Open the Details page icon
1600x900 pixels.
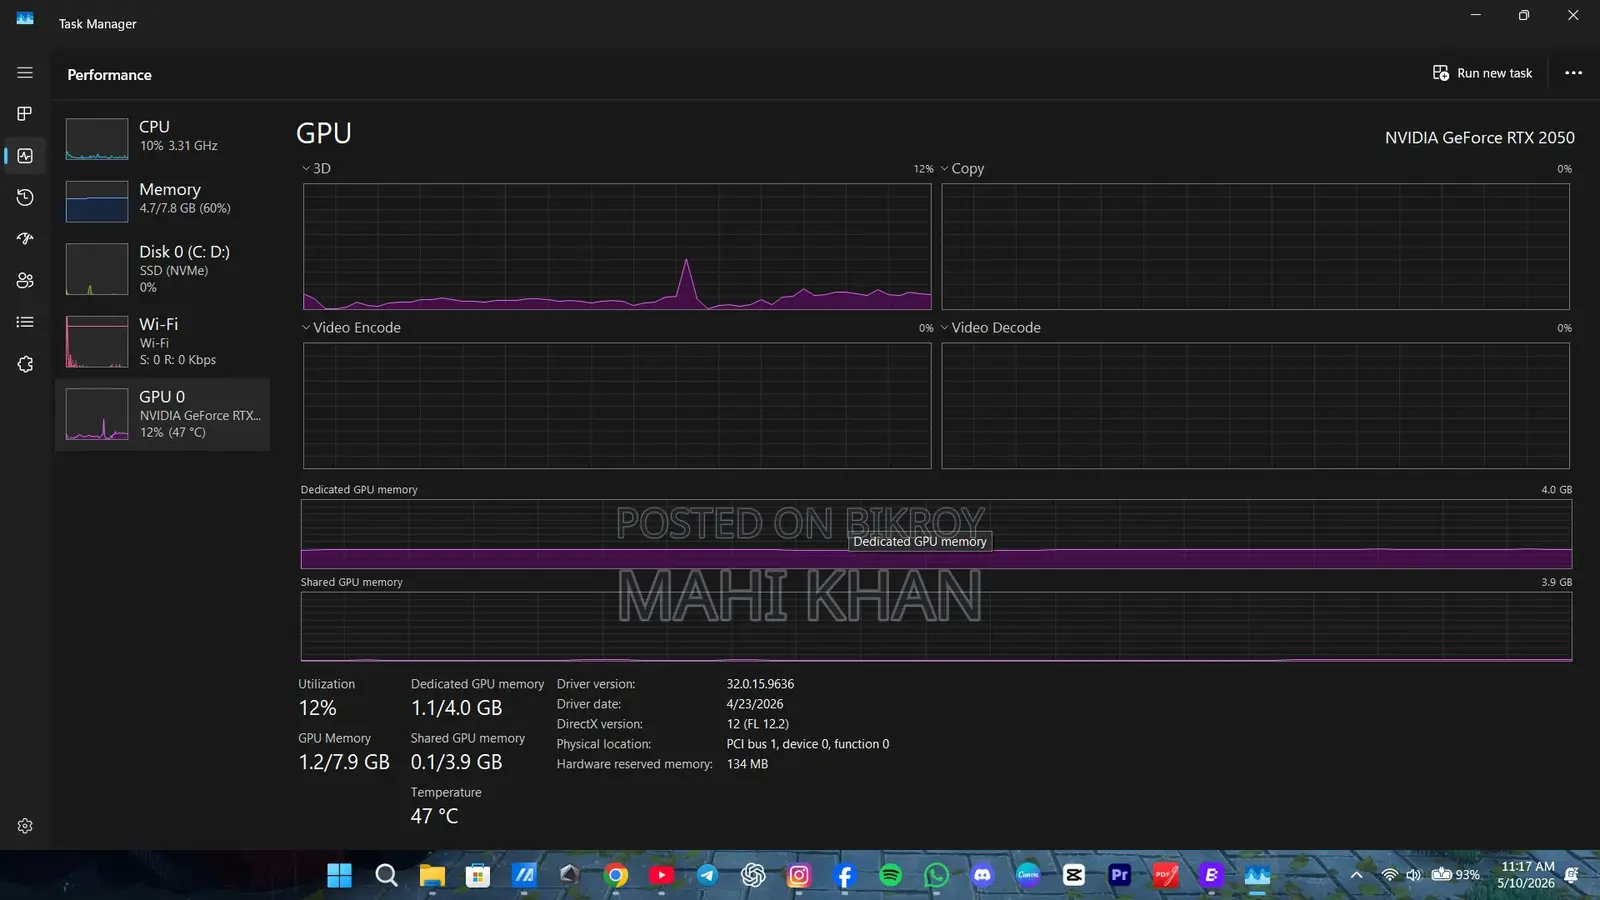click(25, 322)
